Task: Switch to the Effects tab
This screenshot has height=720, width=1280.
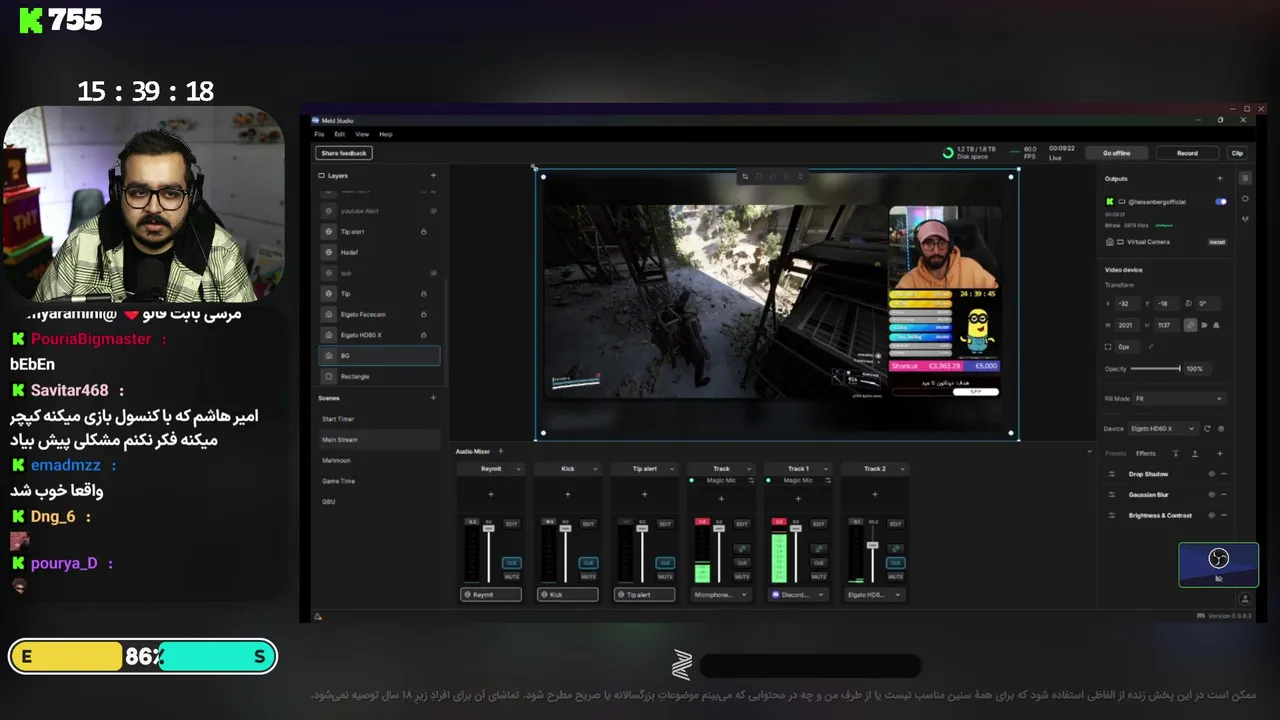Action: [x=1146, y=453]
